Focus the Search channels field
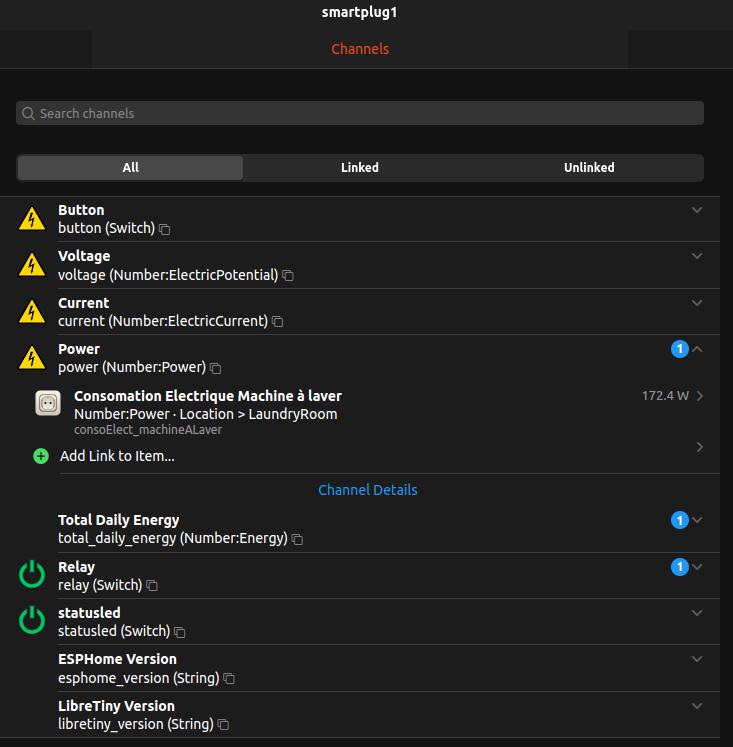 coord(360,113)
